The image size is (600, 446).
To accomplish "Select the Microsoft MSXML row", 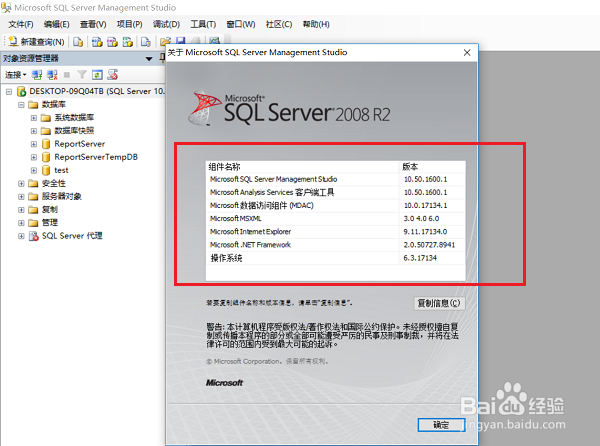I will coord(336,219).
